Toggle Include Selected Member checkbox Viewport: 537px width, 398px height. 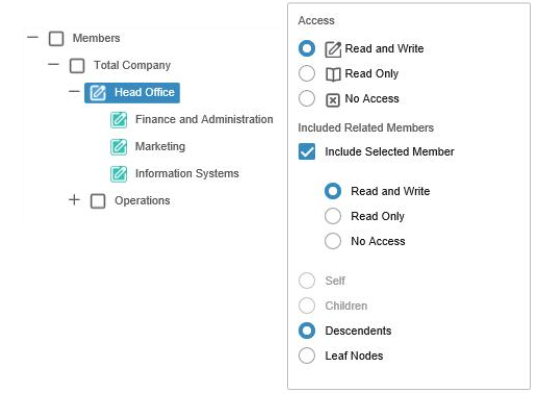click(307, 152)
